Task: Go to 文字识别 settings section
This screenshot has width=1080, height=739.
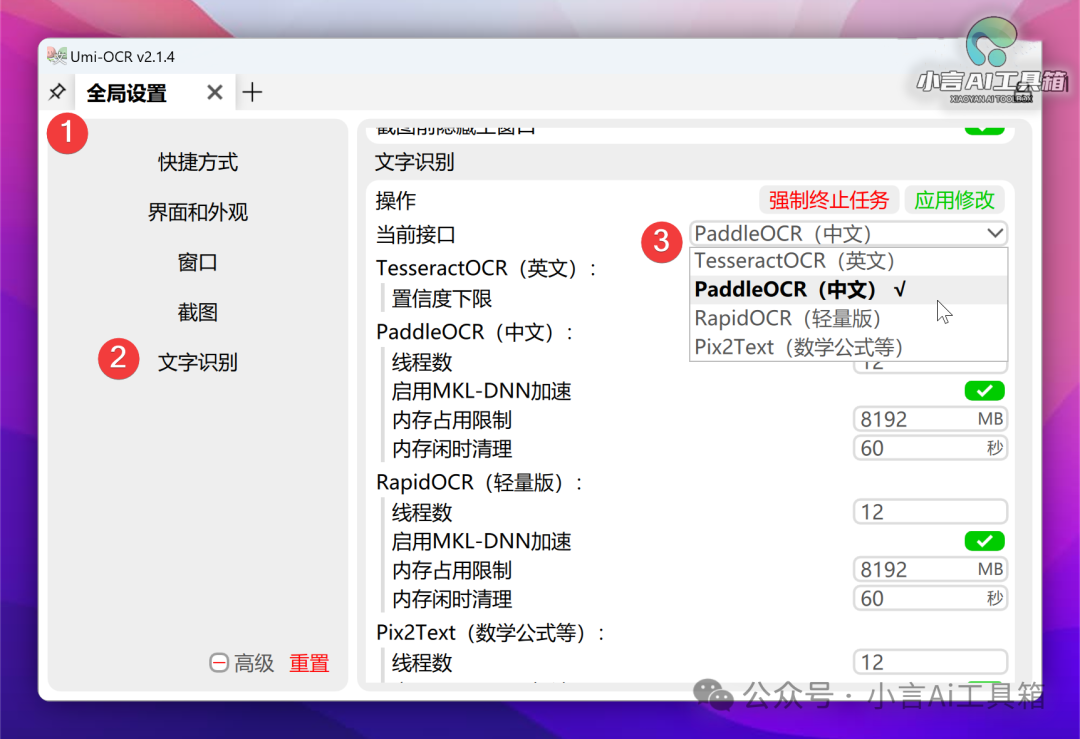Action: click(x=198, y=362)
